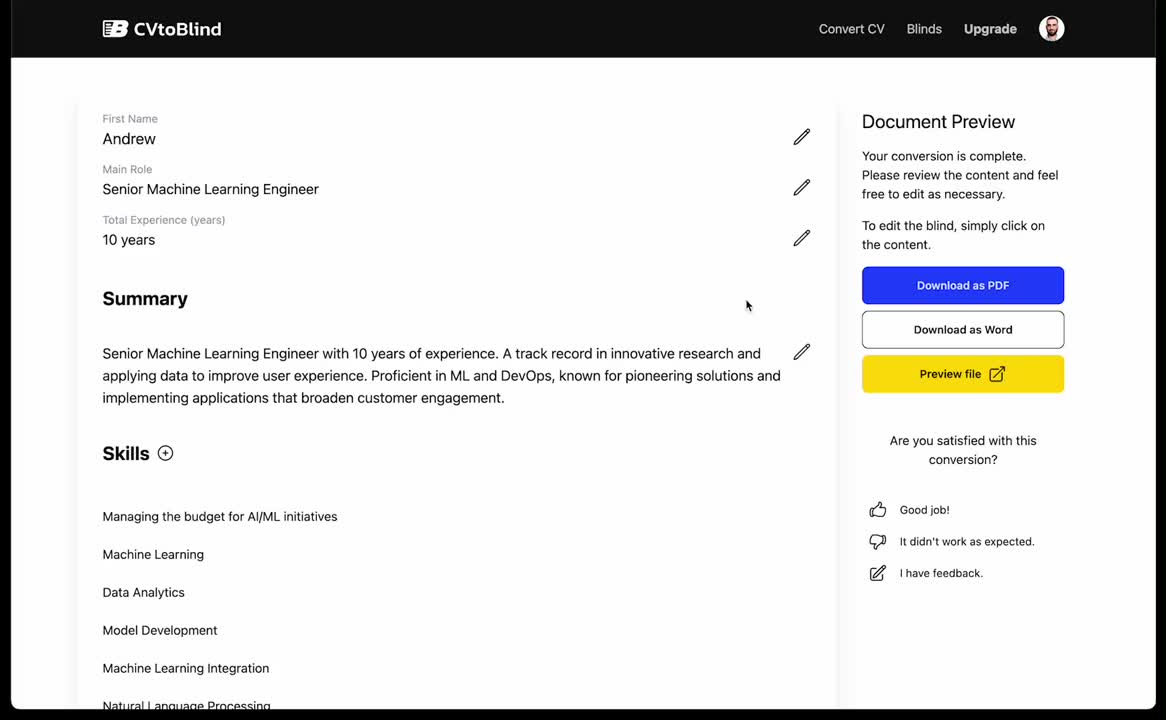Click pencil icon beside Main Role
1166x720 pixels.
(x=801, y=188)
